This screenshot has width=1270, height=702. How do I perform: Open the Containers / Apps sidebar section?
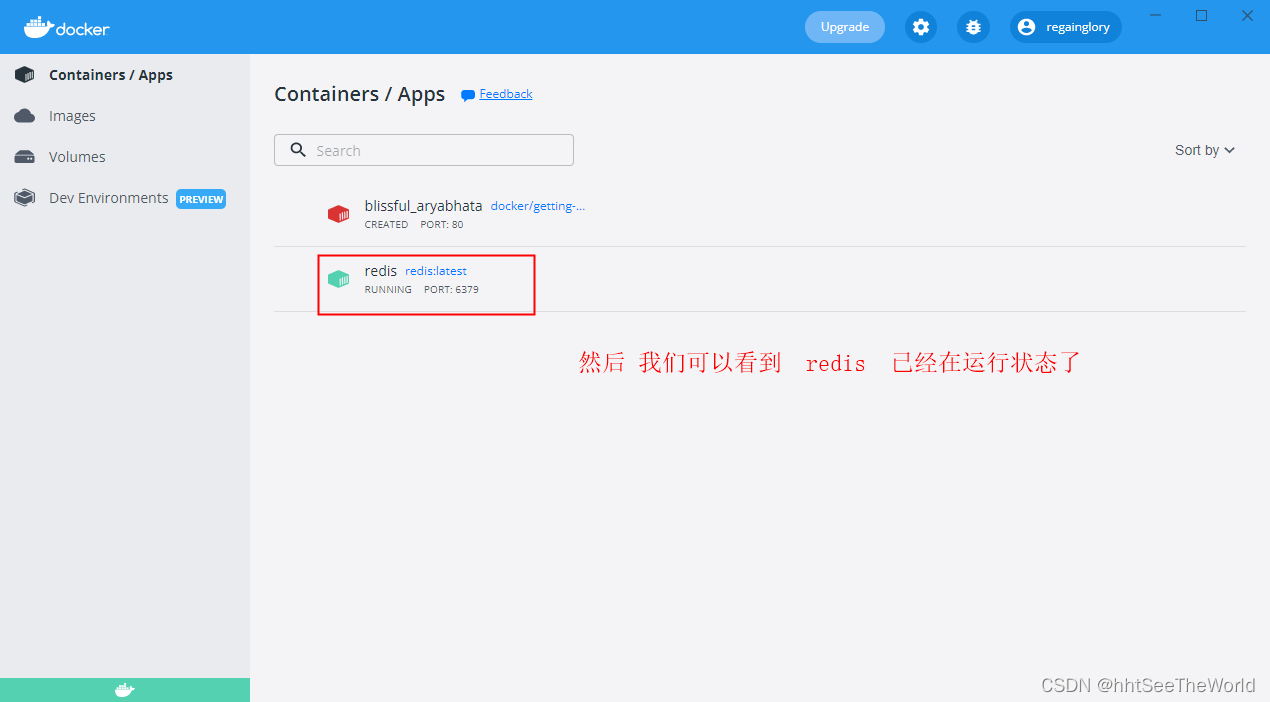[x=110, y=74]
